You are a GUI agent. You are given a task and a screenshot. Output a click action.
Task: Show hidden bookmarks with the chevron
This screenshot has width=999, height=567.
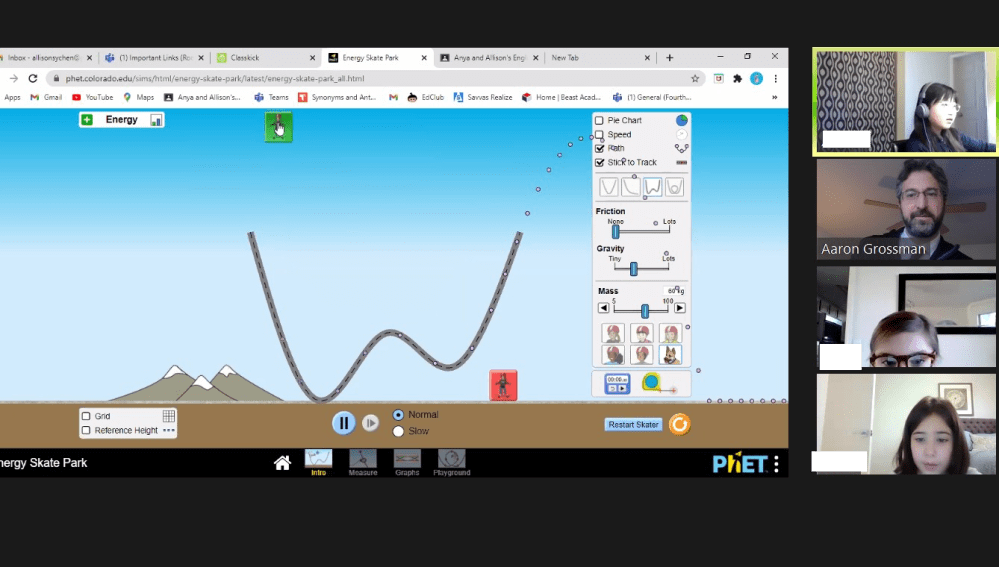[x=774, y=97]
